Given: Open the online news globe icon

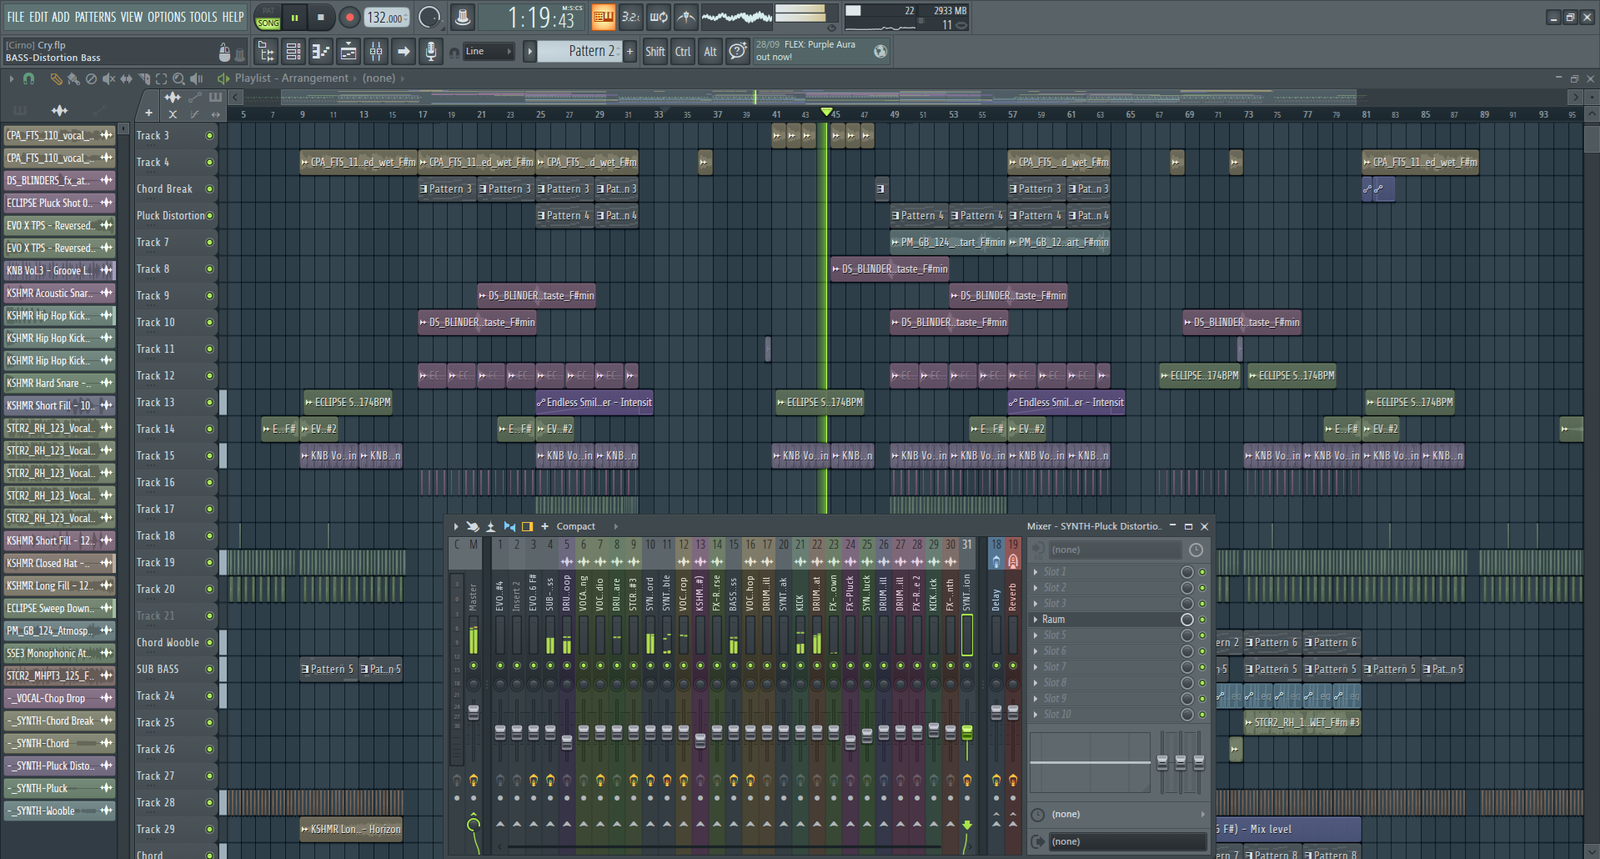Looking at the screenshot, I should coord(880,51).
